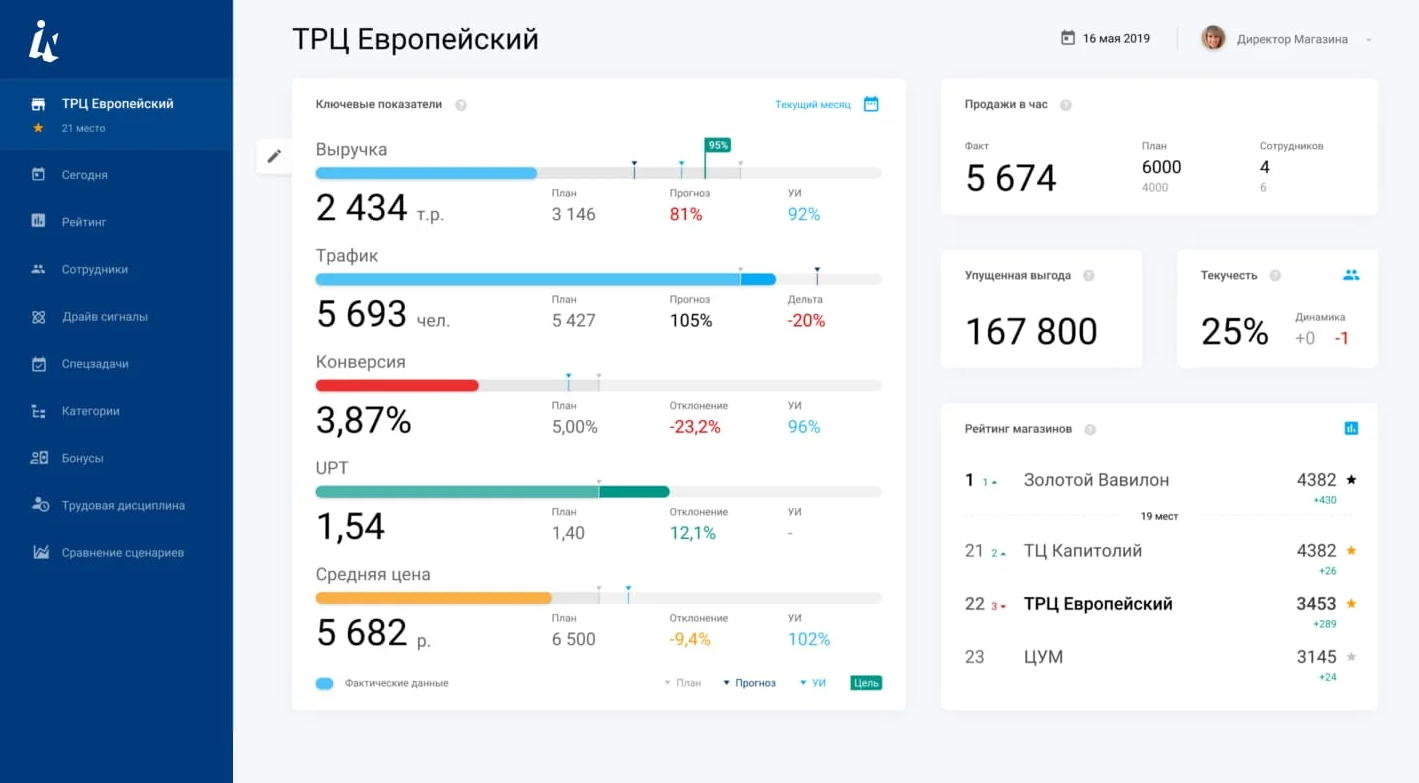Click the green UPT progress bar
Image resolution: width=1419 pixels, height=783 pixels.
(492, 491)
